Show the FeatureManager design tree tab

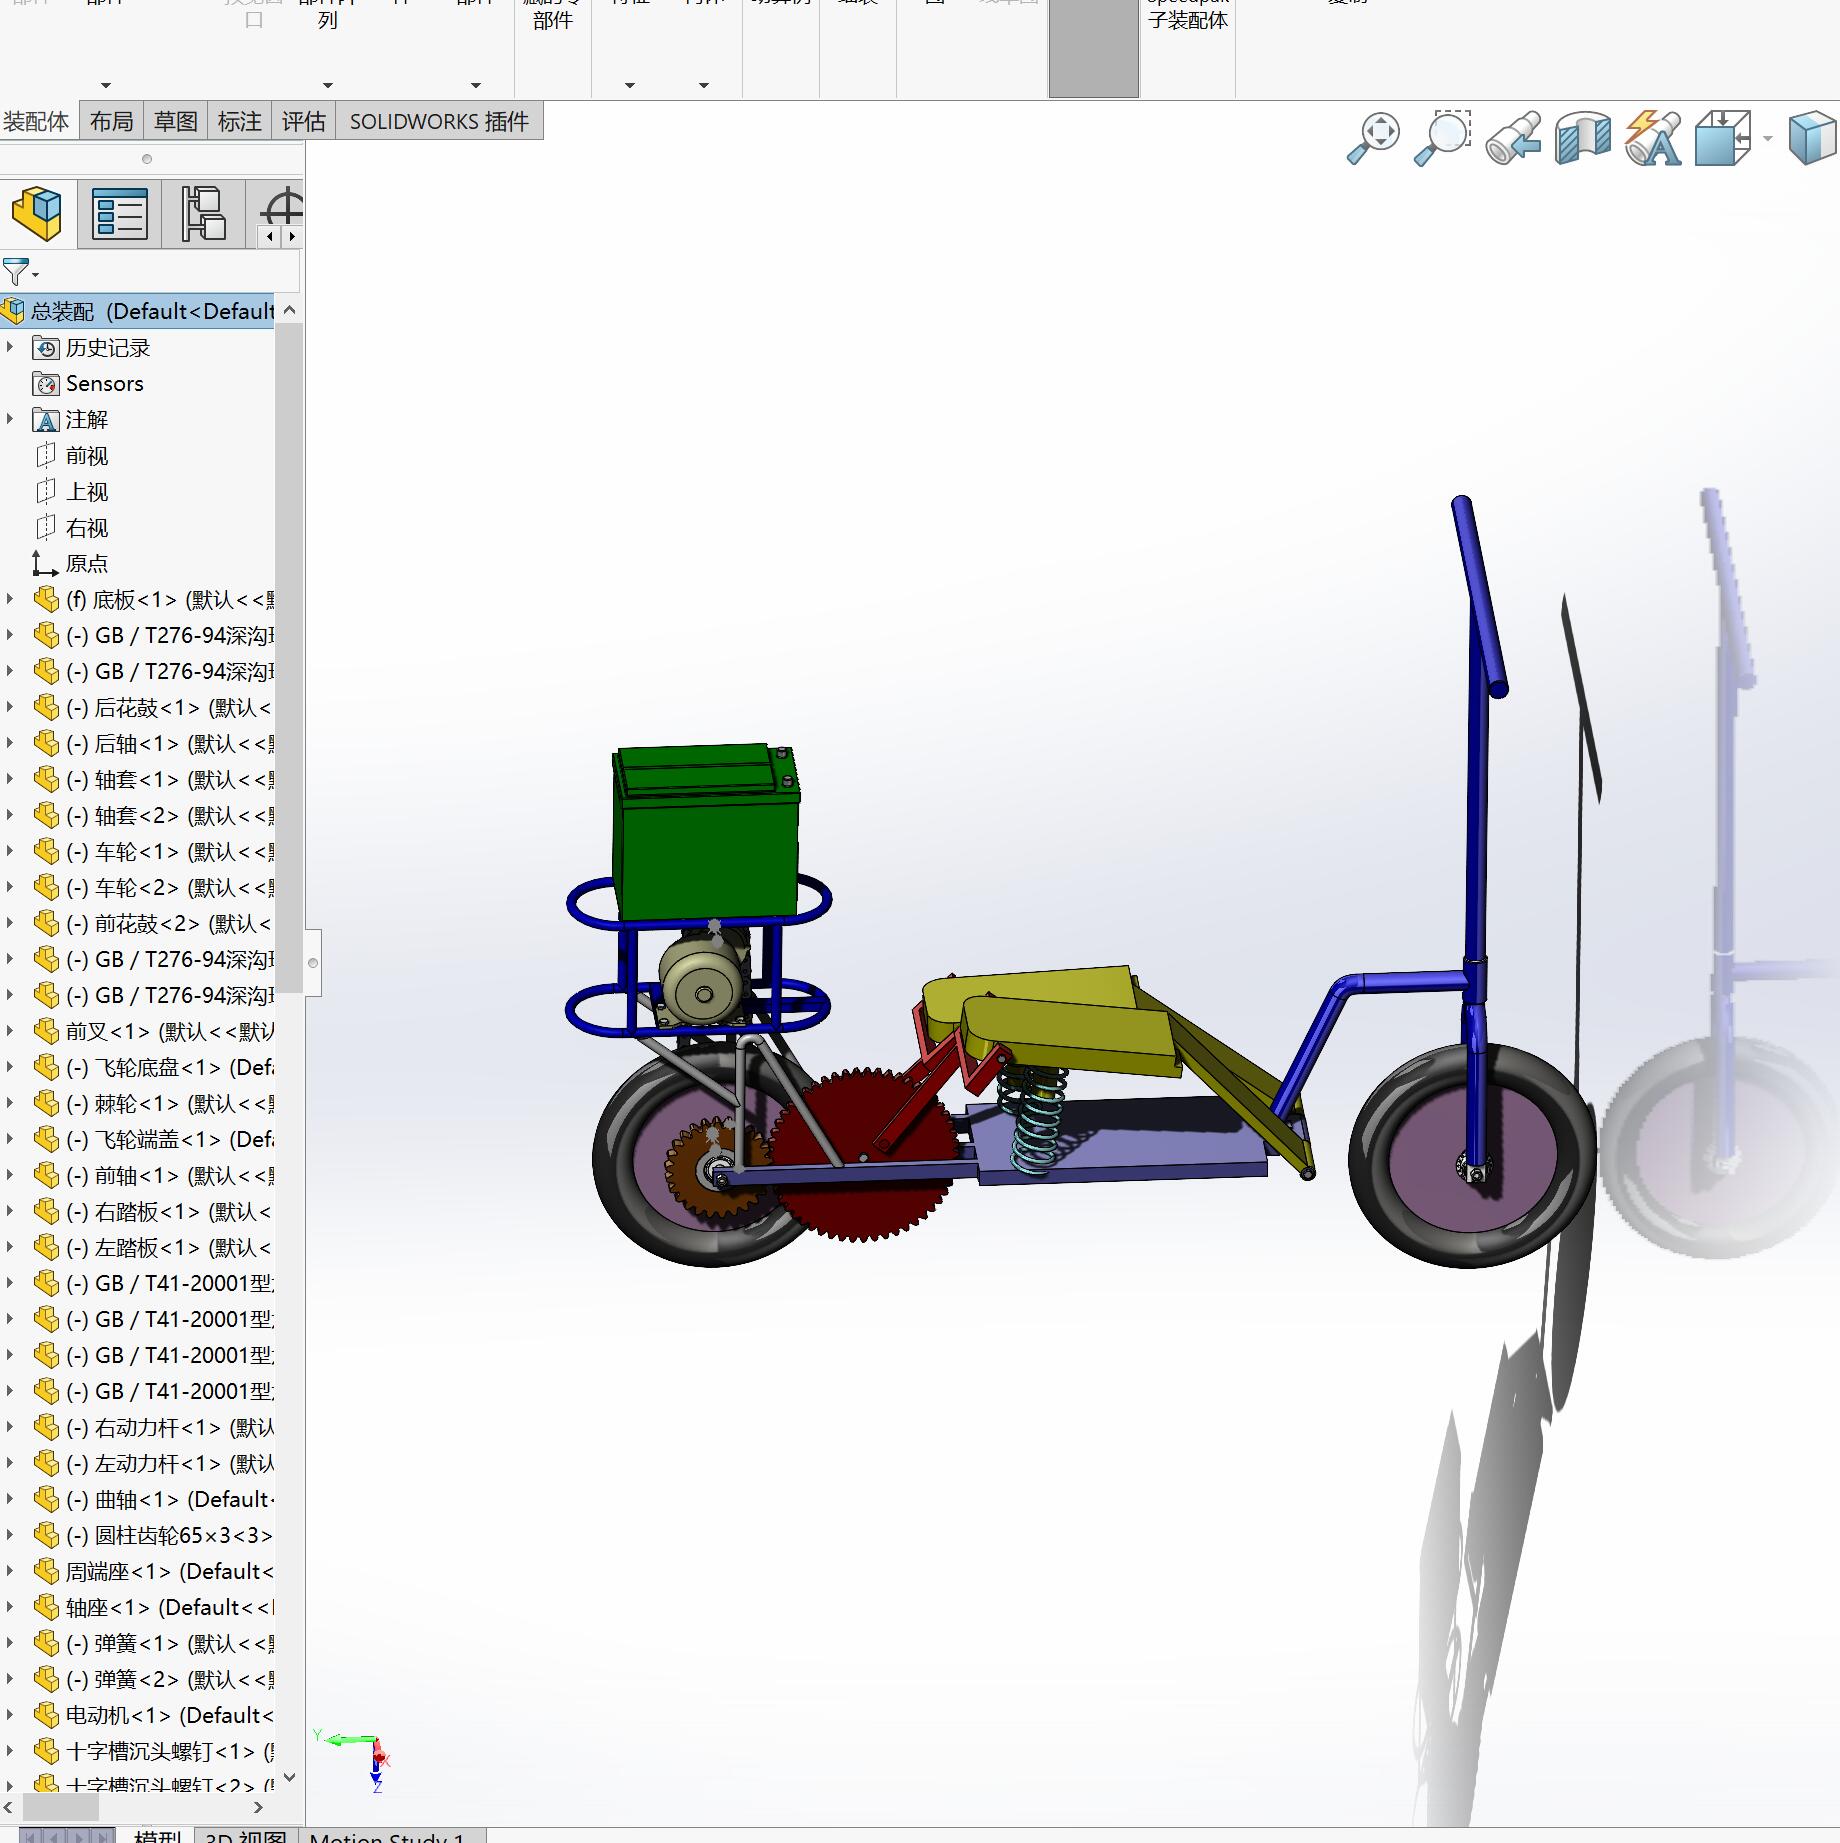click(x=37, y=213)
